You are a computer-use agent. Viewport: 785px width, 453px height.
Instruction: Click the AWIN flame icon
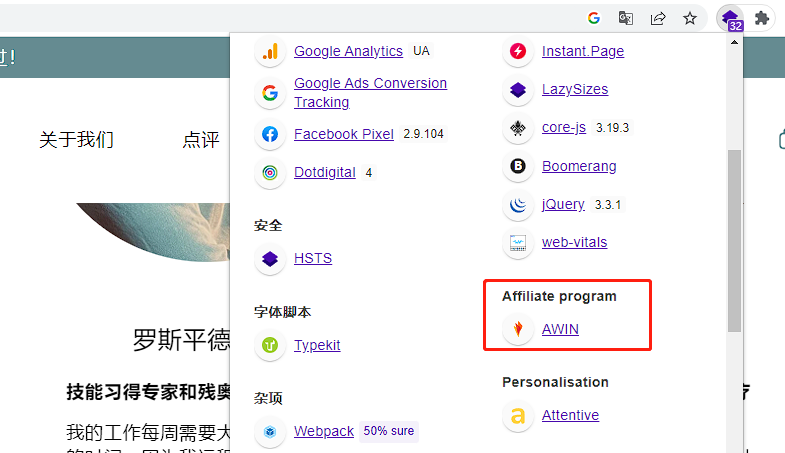(x=518, y=329)
